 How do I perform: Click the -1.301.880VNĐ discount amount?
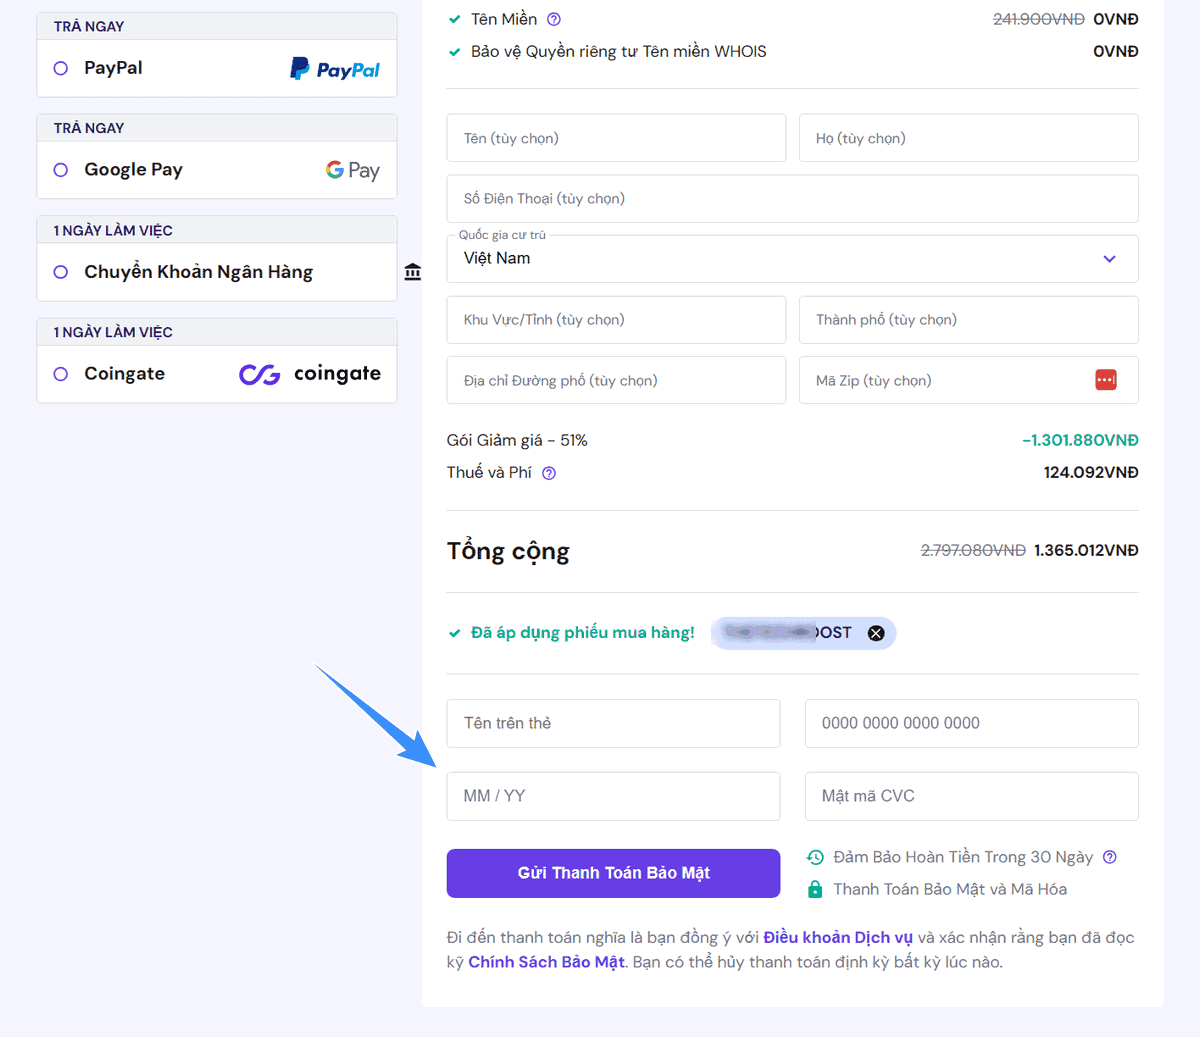click(1080, 440)
